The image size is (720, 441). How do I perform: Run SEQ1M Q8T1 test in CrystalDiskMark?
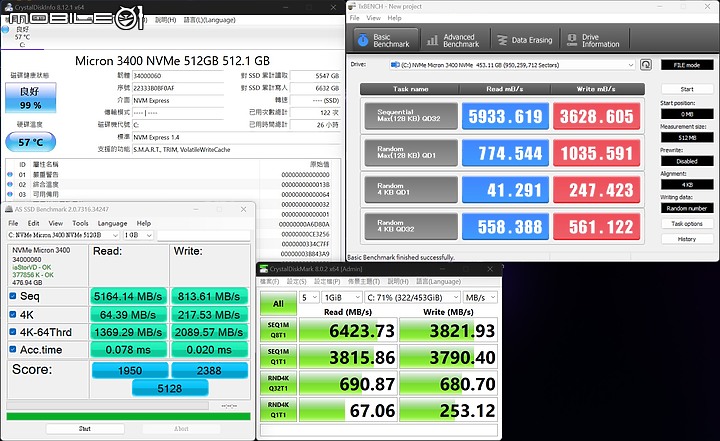(278, 330)
